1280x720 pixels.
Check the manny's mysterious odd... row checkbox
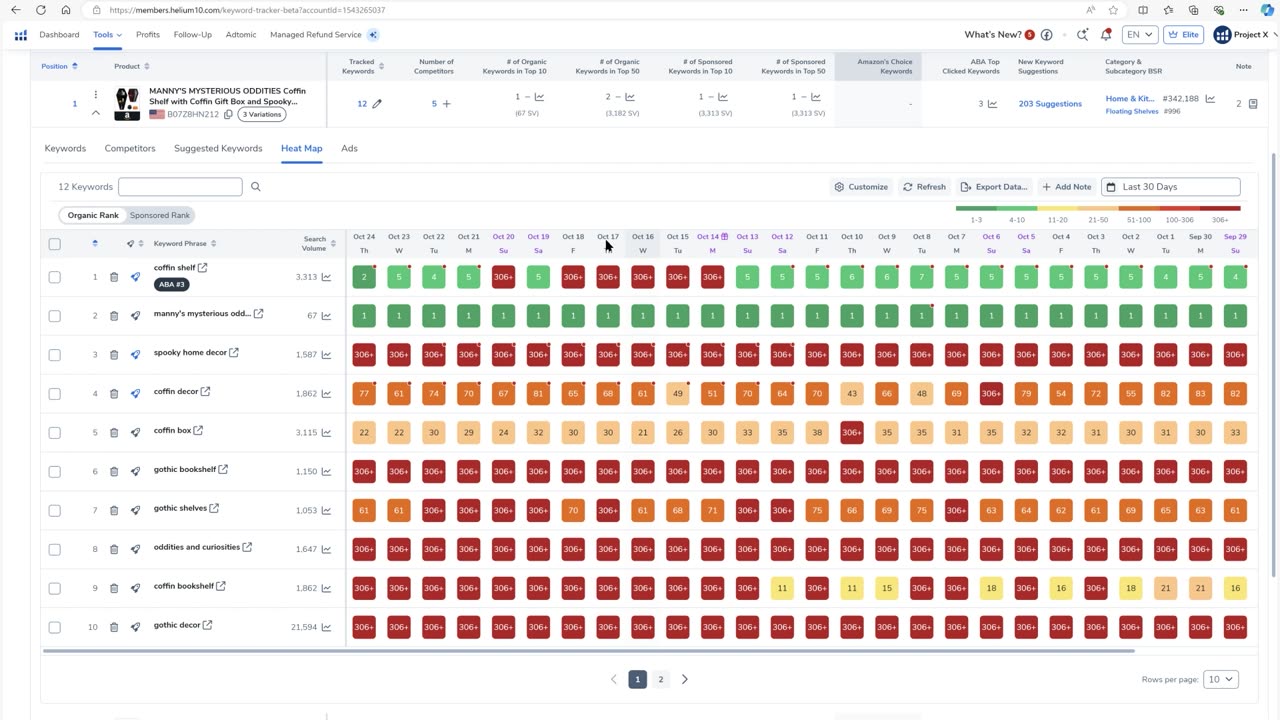click(55, 316)
